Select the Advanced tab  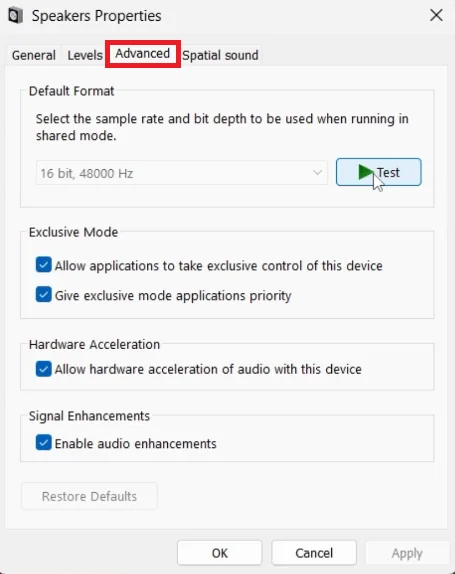click(x=143, y=54)
